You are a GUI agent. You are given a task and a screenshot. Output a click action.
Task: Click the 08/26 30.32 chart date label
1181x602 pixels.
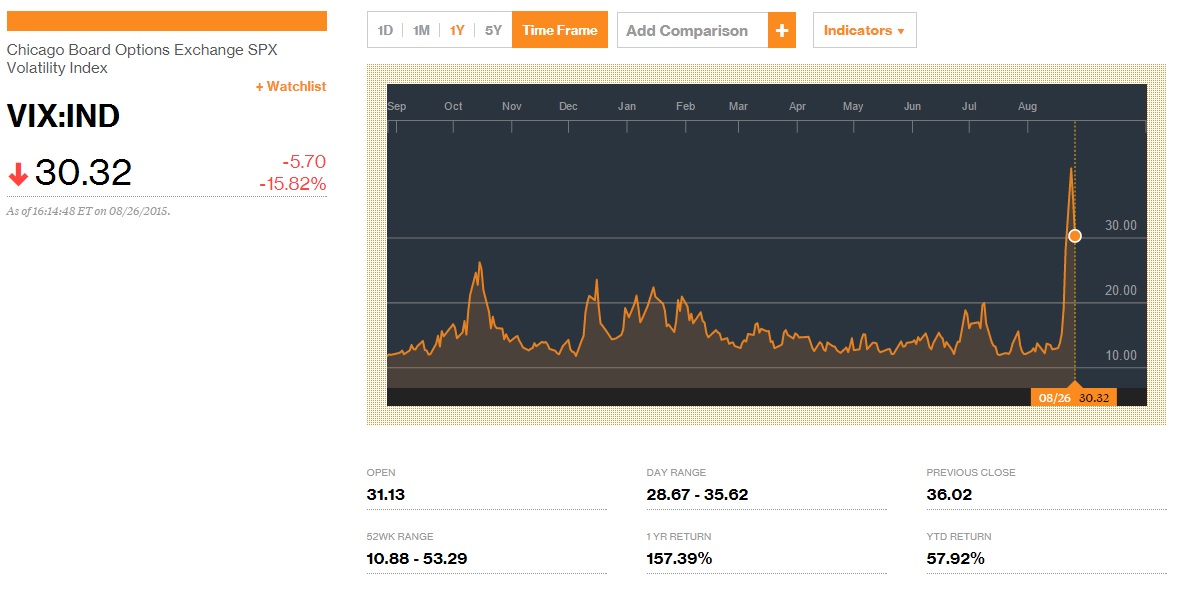pos(1074,398)
